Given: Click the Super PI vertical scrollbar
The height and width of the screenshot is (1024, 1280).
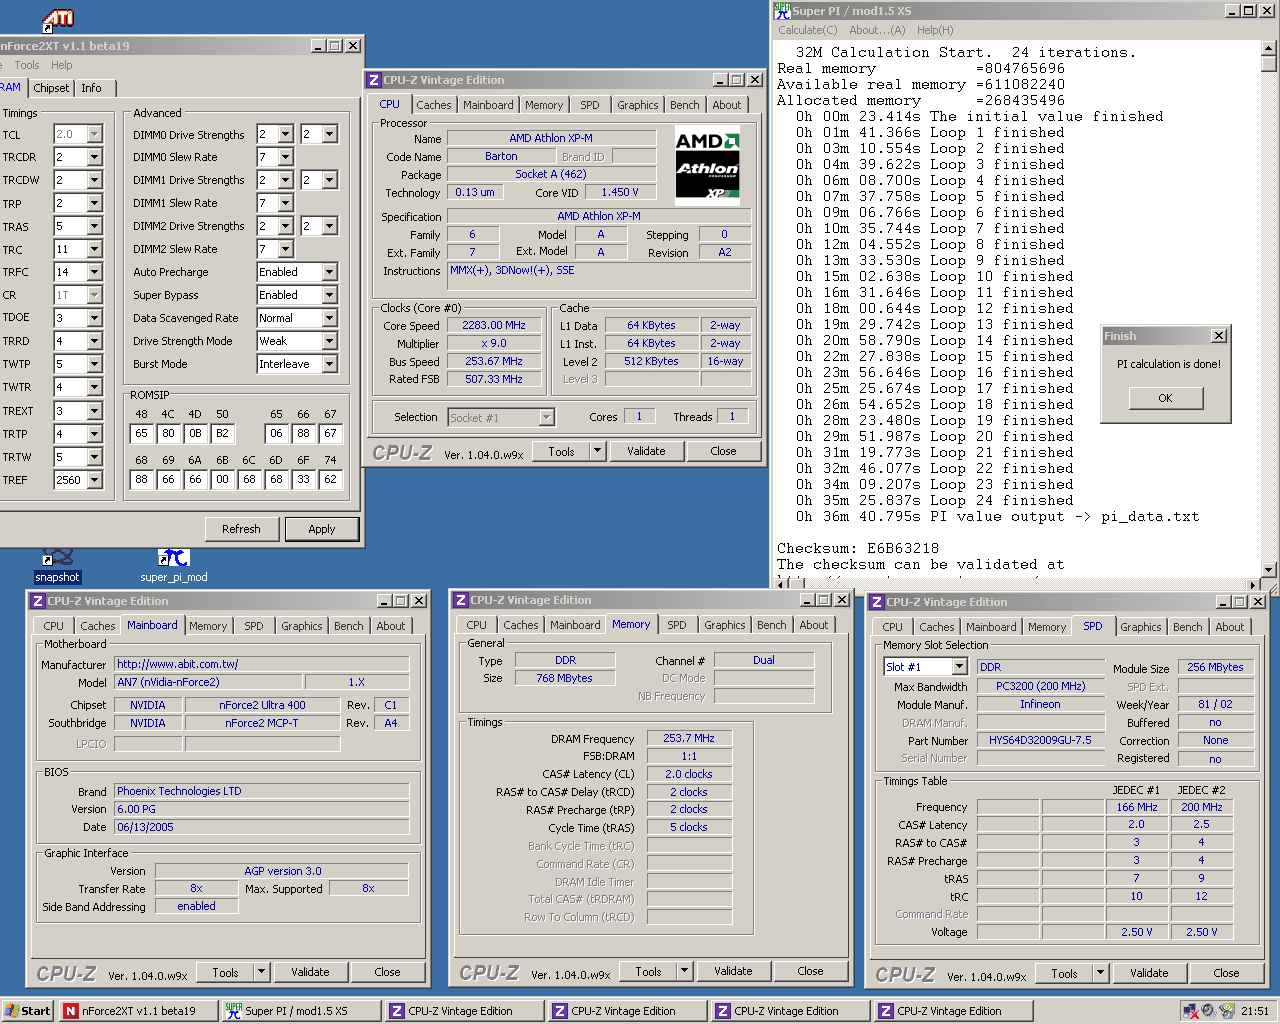Looking at the screenshot, I should coord(1269,300).
